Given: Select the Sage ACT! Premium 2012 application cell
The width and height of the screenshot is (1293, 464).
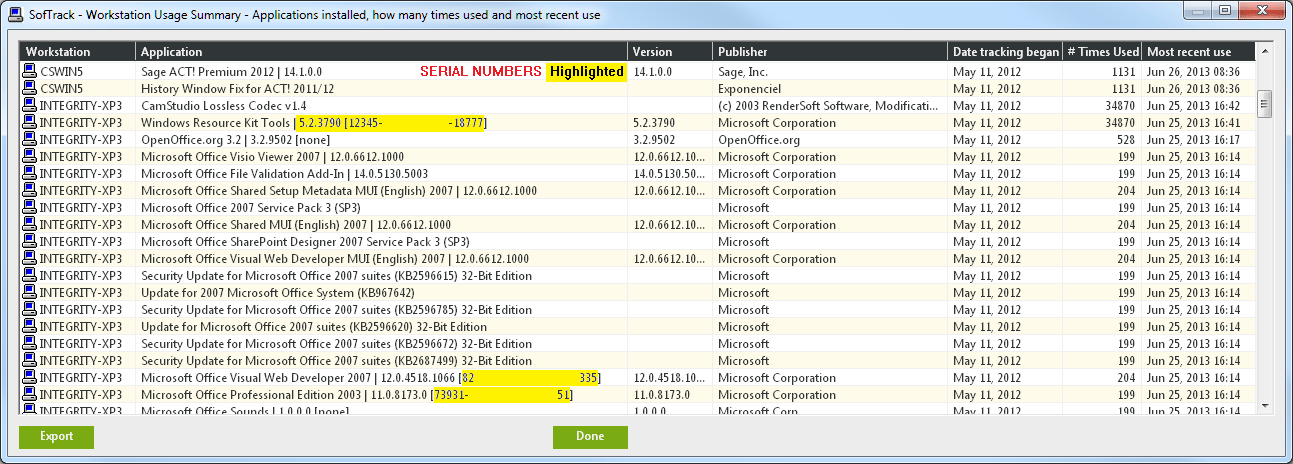Looking at the screenshot, I should pos(382,72).
